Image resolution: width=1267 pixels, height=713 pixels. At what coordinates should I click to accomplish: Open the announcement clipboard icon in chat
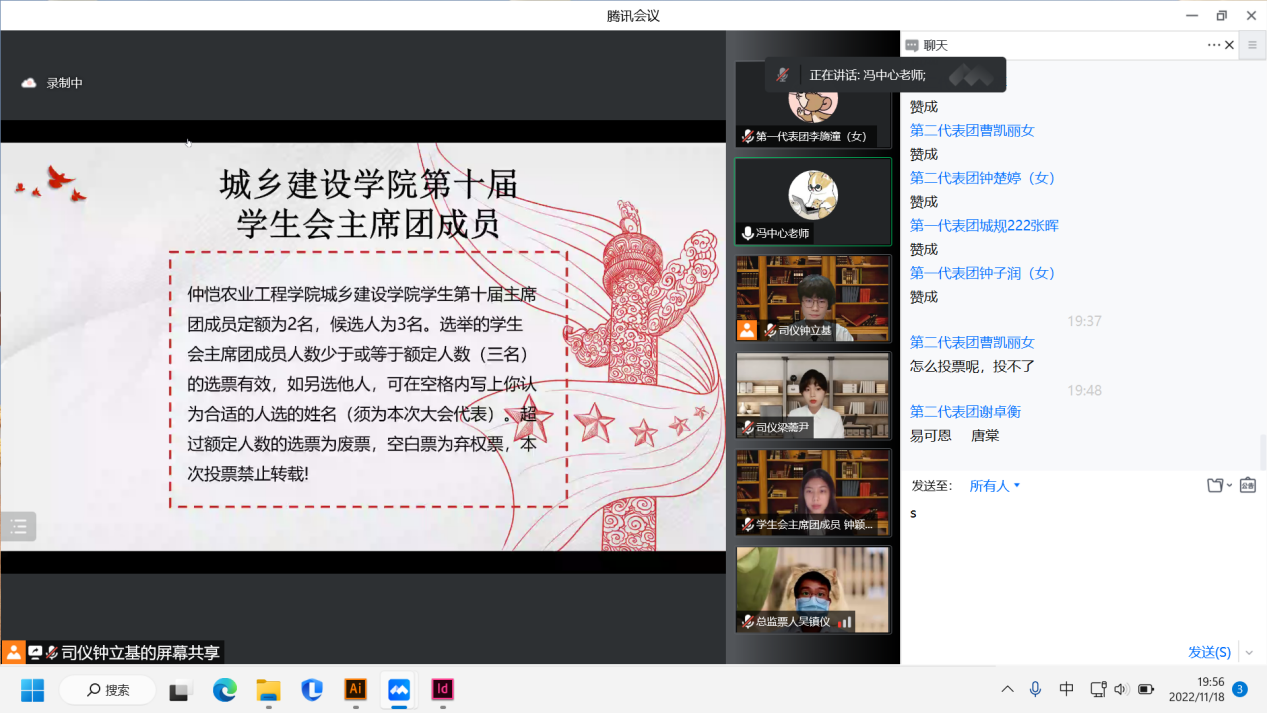(1248, 486)
